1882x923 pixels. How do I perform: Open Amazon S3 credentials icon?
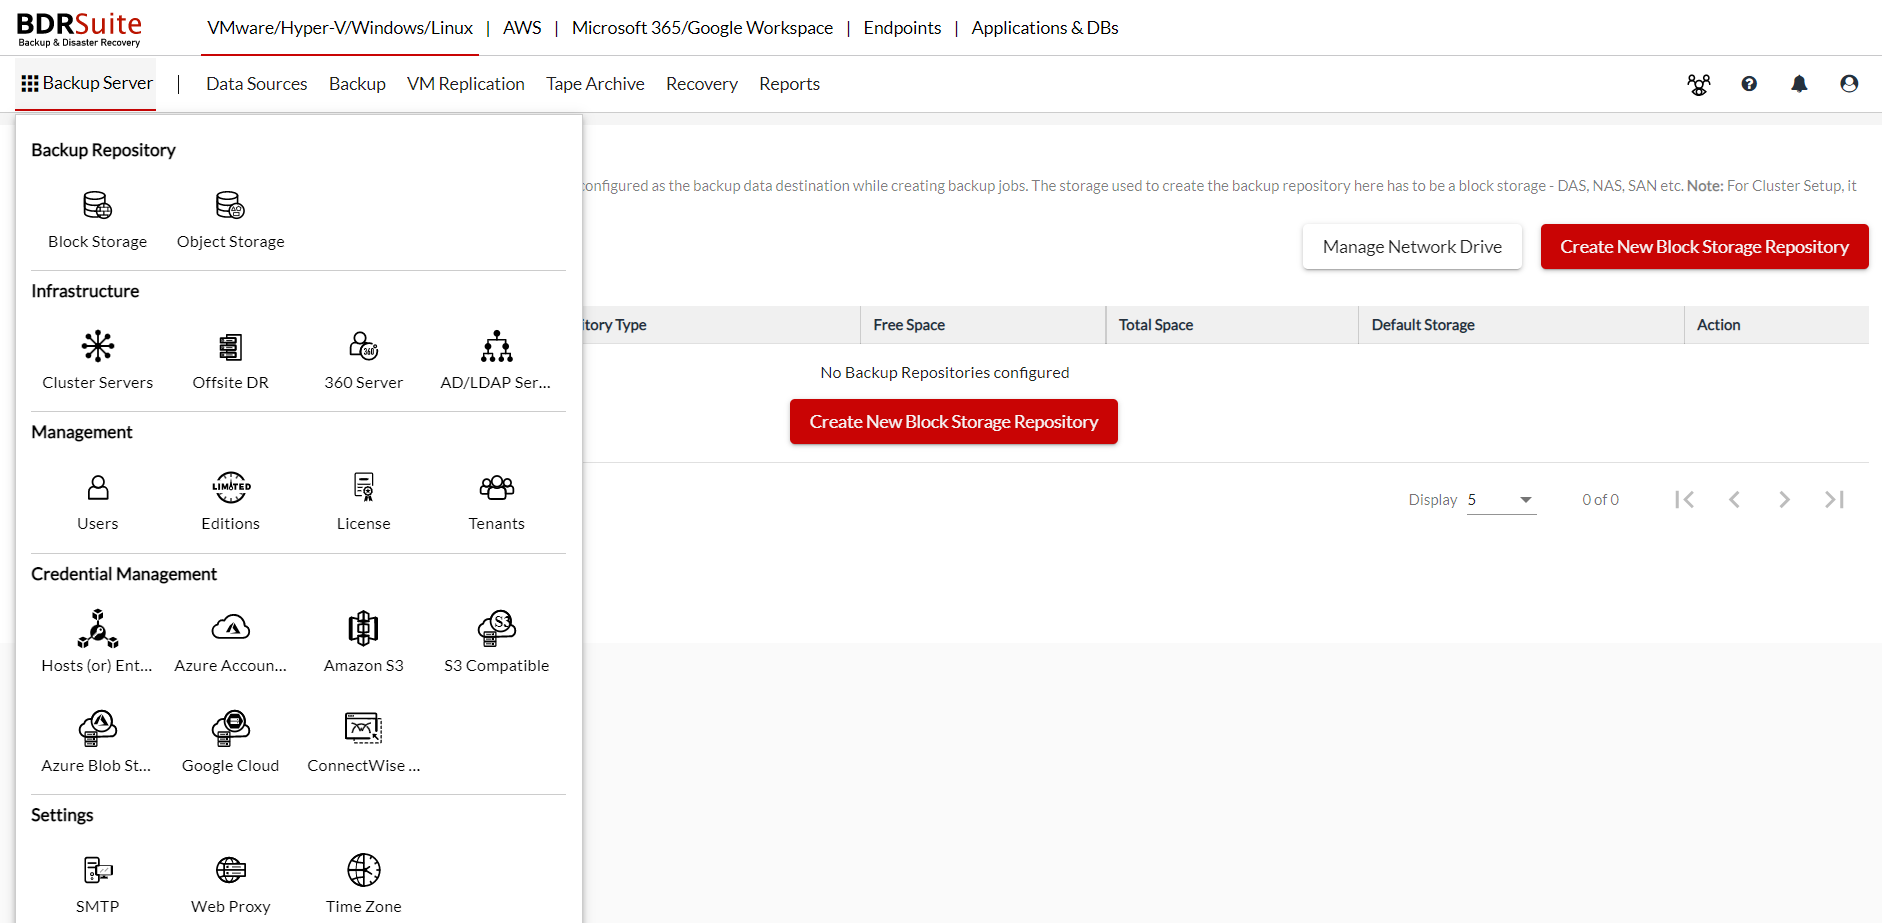[x=363, y=629]
